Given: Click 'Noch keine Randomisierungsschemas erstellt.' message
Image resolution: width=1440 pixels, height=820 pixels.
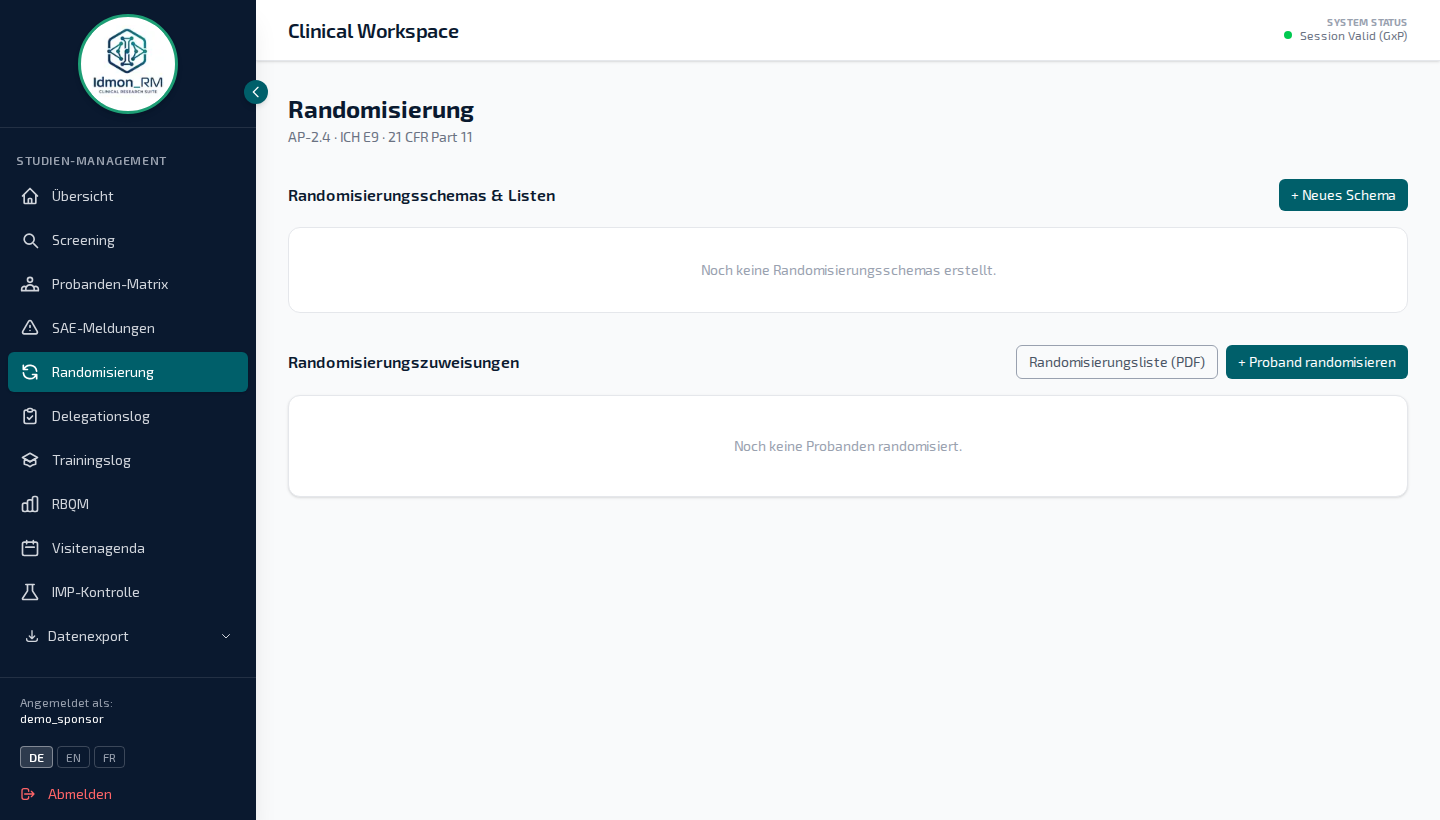Looking at the screenshot, I should 848,270.
